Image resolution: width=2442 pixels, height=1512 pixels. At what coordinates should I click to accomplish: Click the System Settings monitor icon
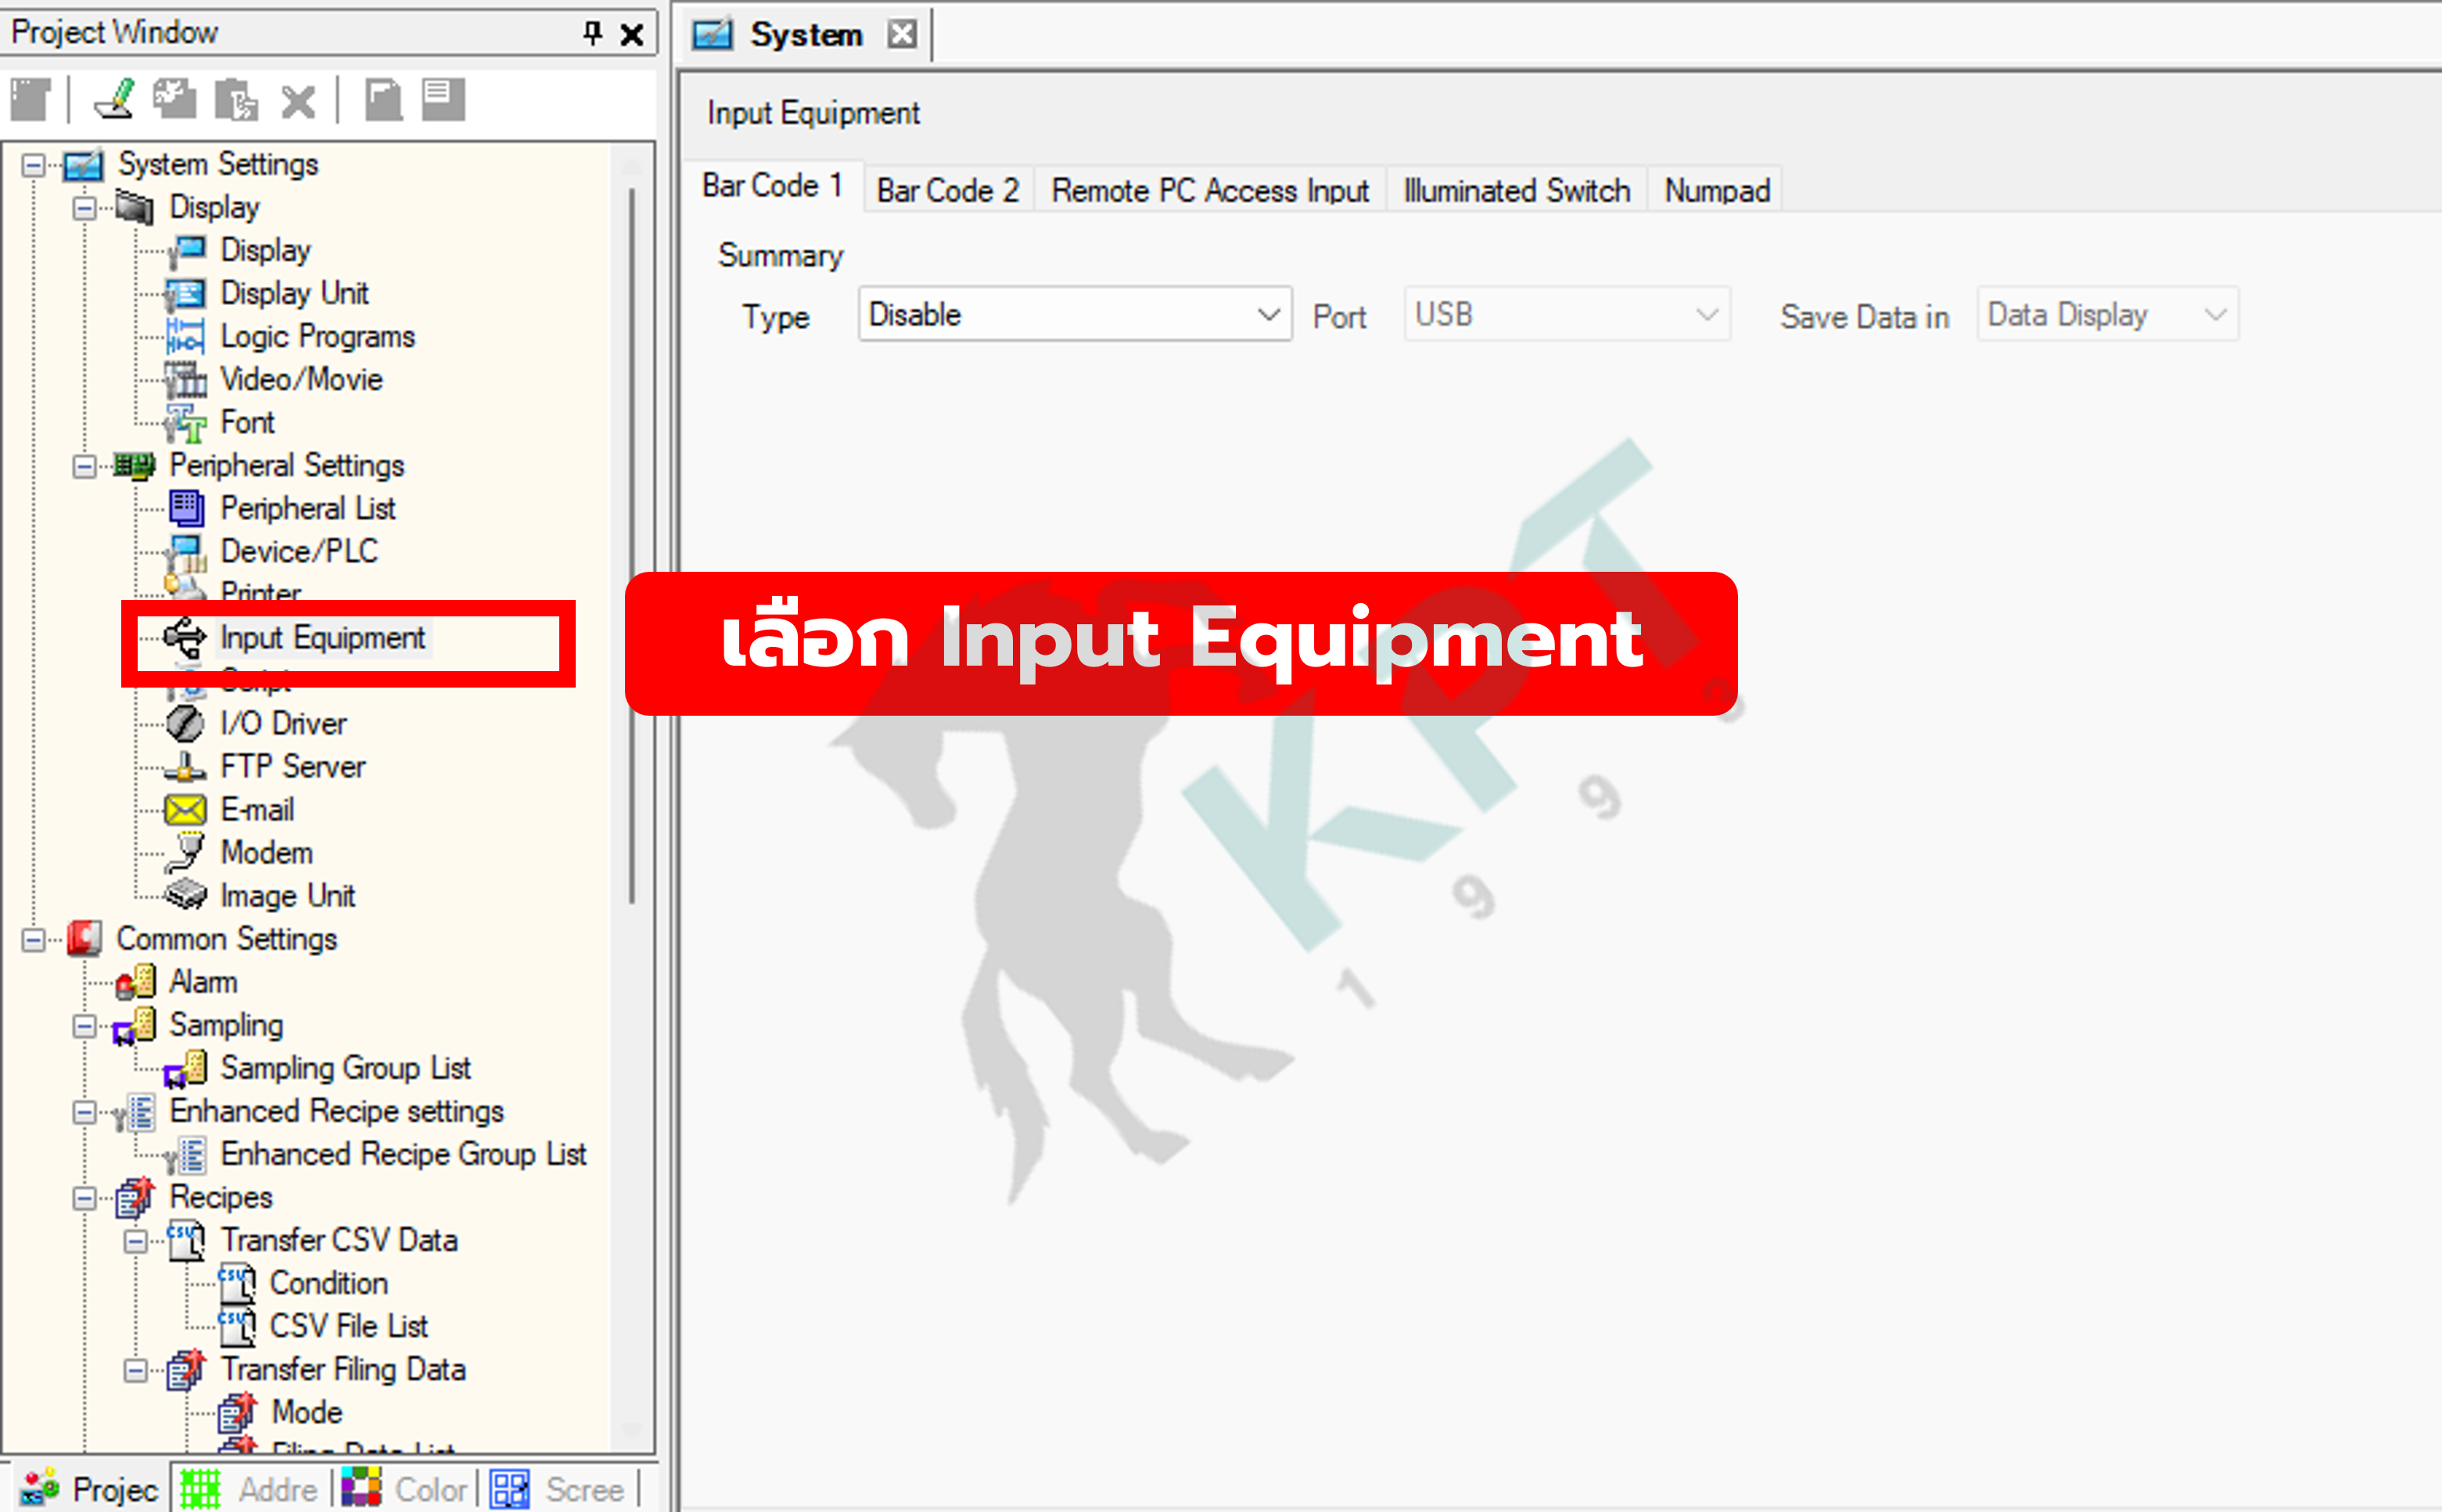pyautogui.click(x=83, y=165)
